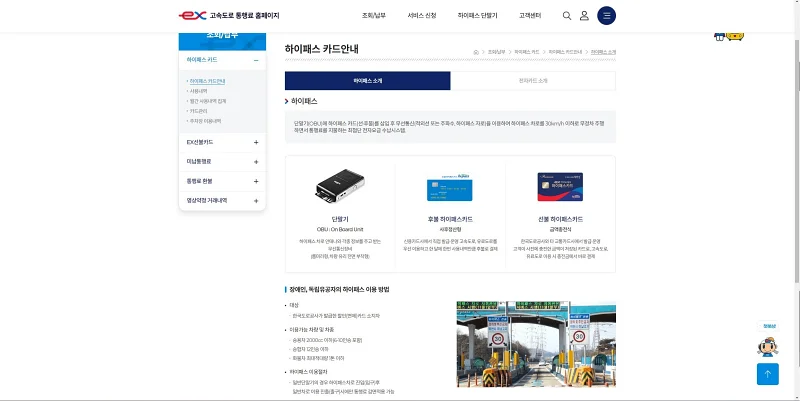Click 조회/납부 in the breadcrumb
This screenshot has height=401, width=800.
[496, 52]
